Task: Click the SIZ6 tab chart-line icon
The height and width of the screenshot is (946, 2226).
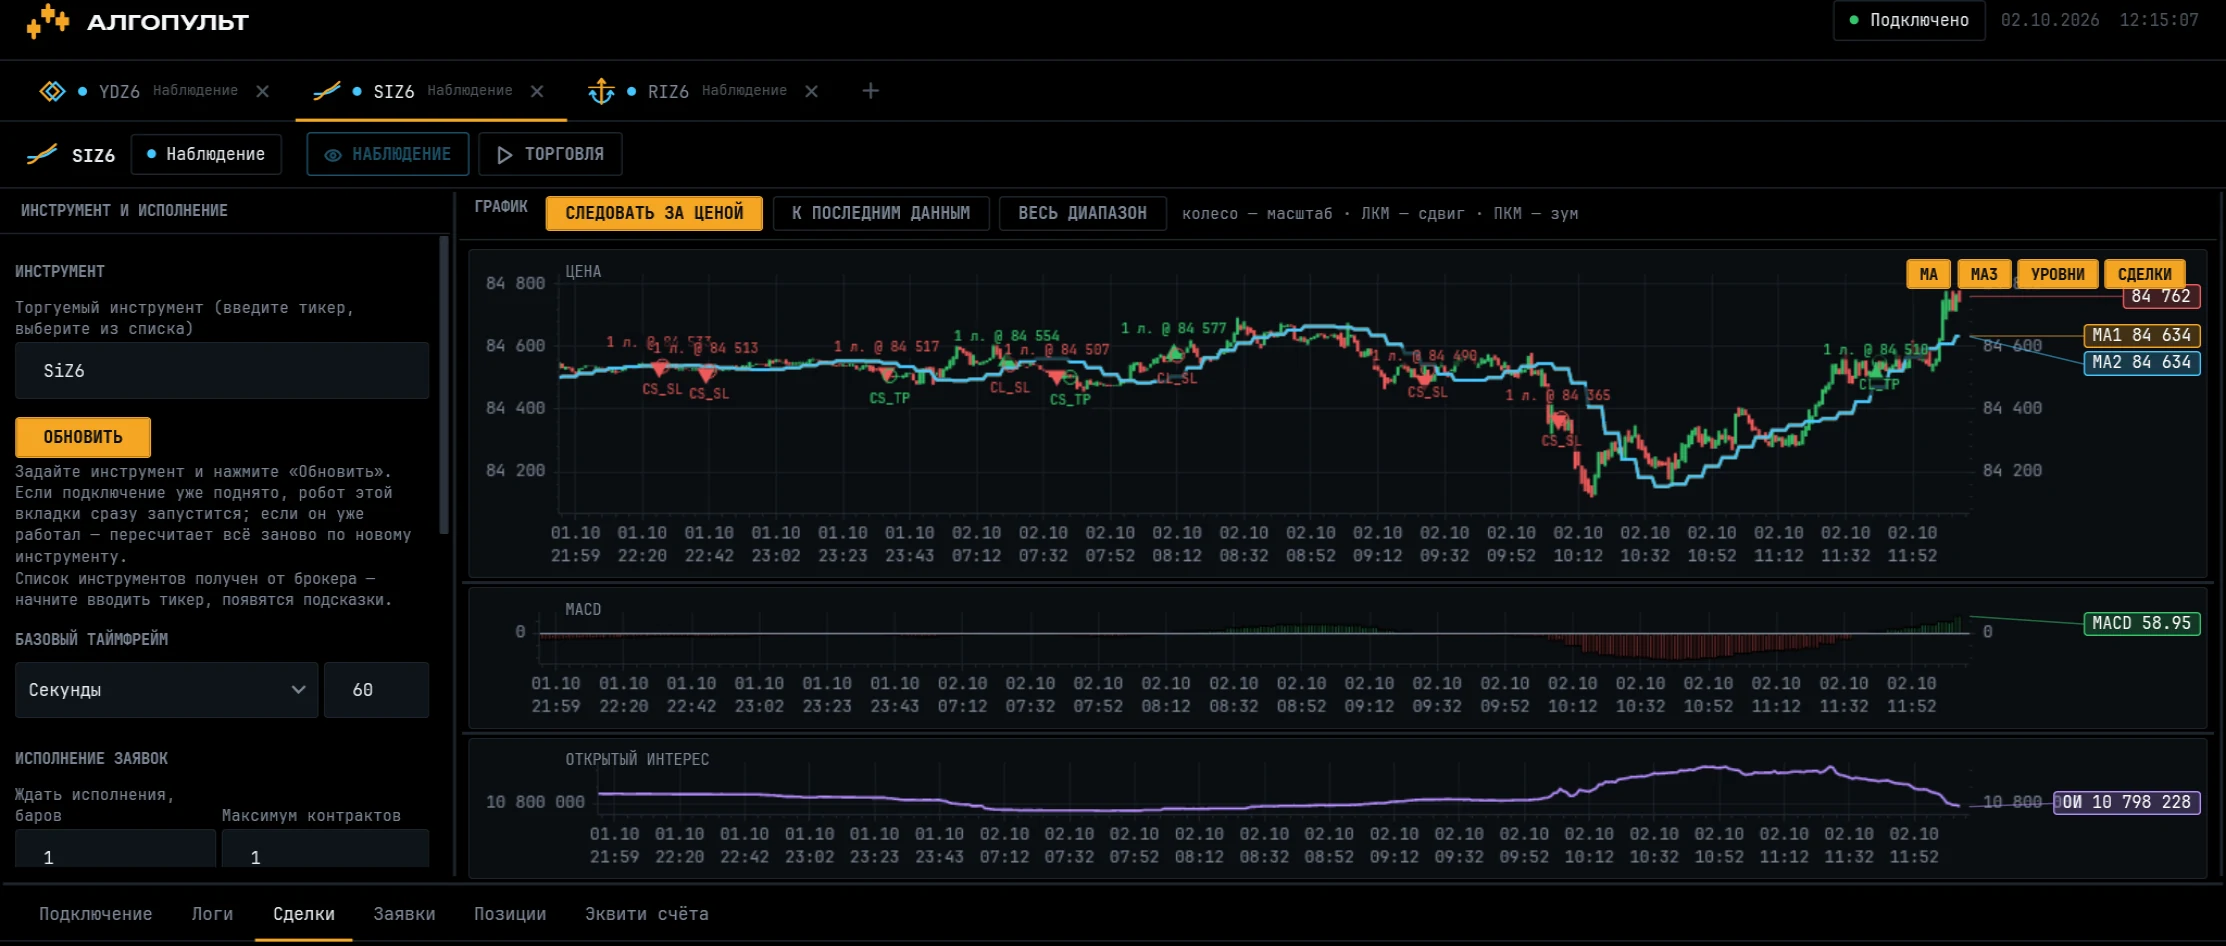Action: [x=327, y=91]
